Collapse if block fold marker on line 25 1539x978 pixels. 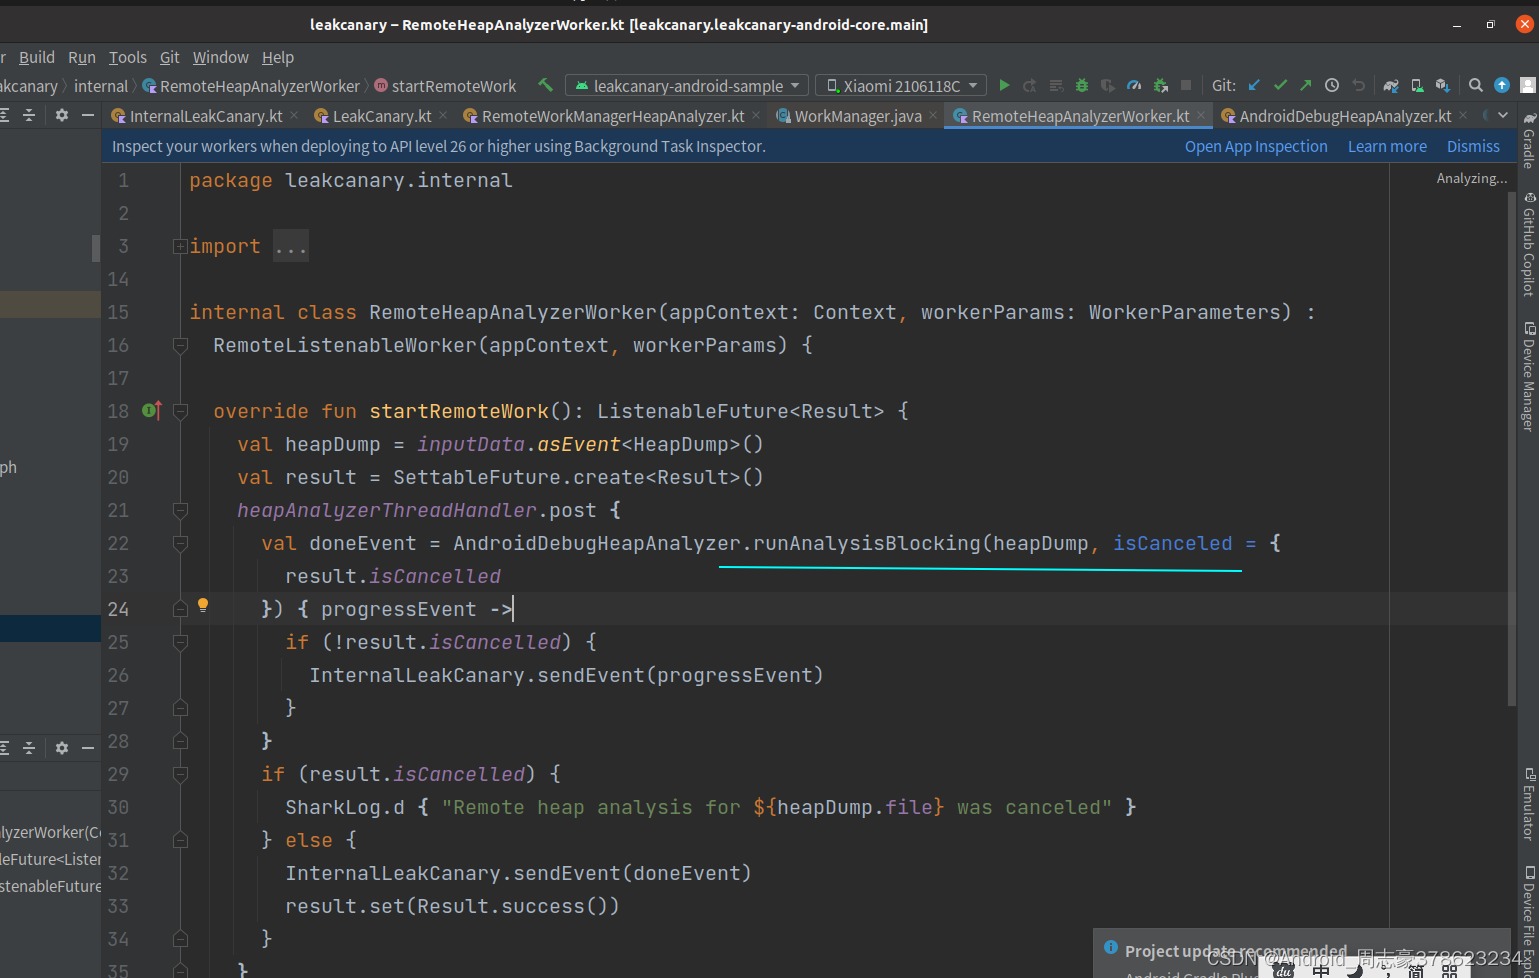coord(180,642)
